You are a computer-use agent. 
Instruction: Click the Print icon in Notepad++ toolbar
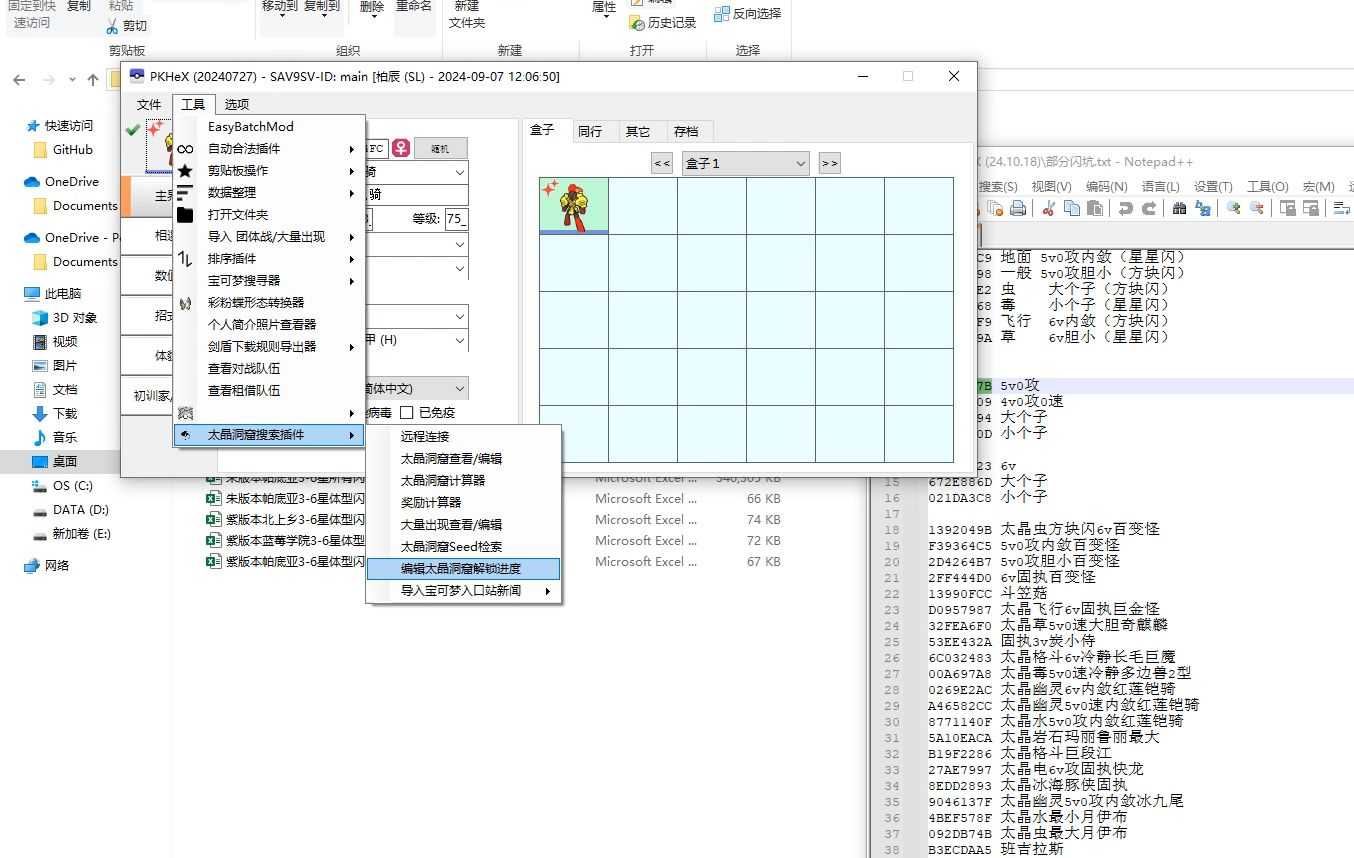[x=1017, y=209]
